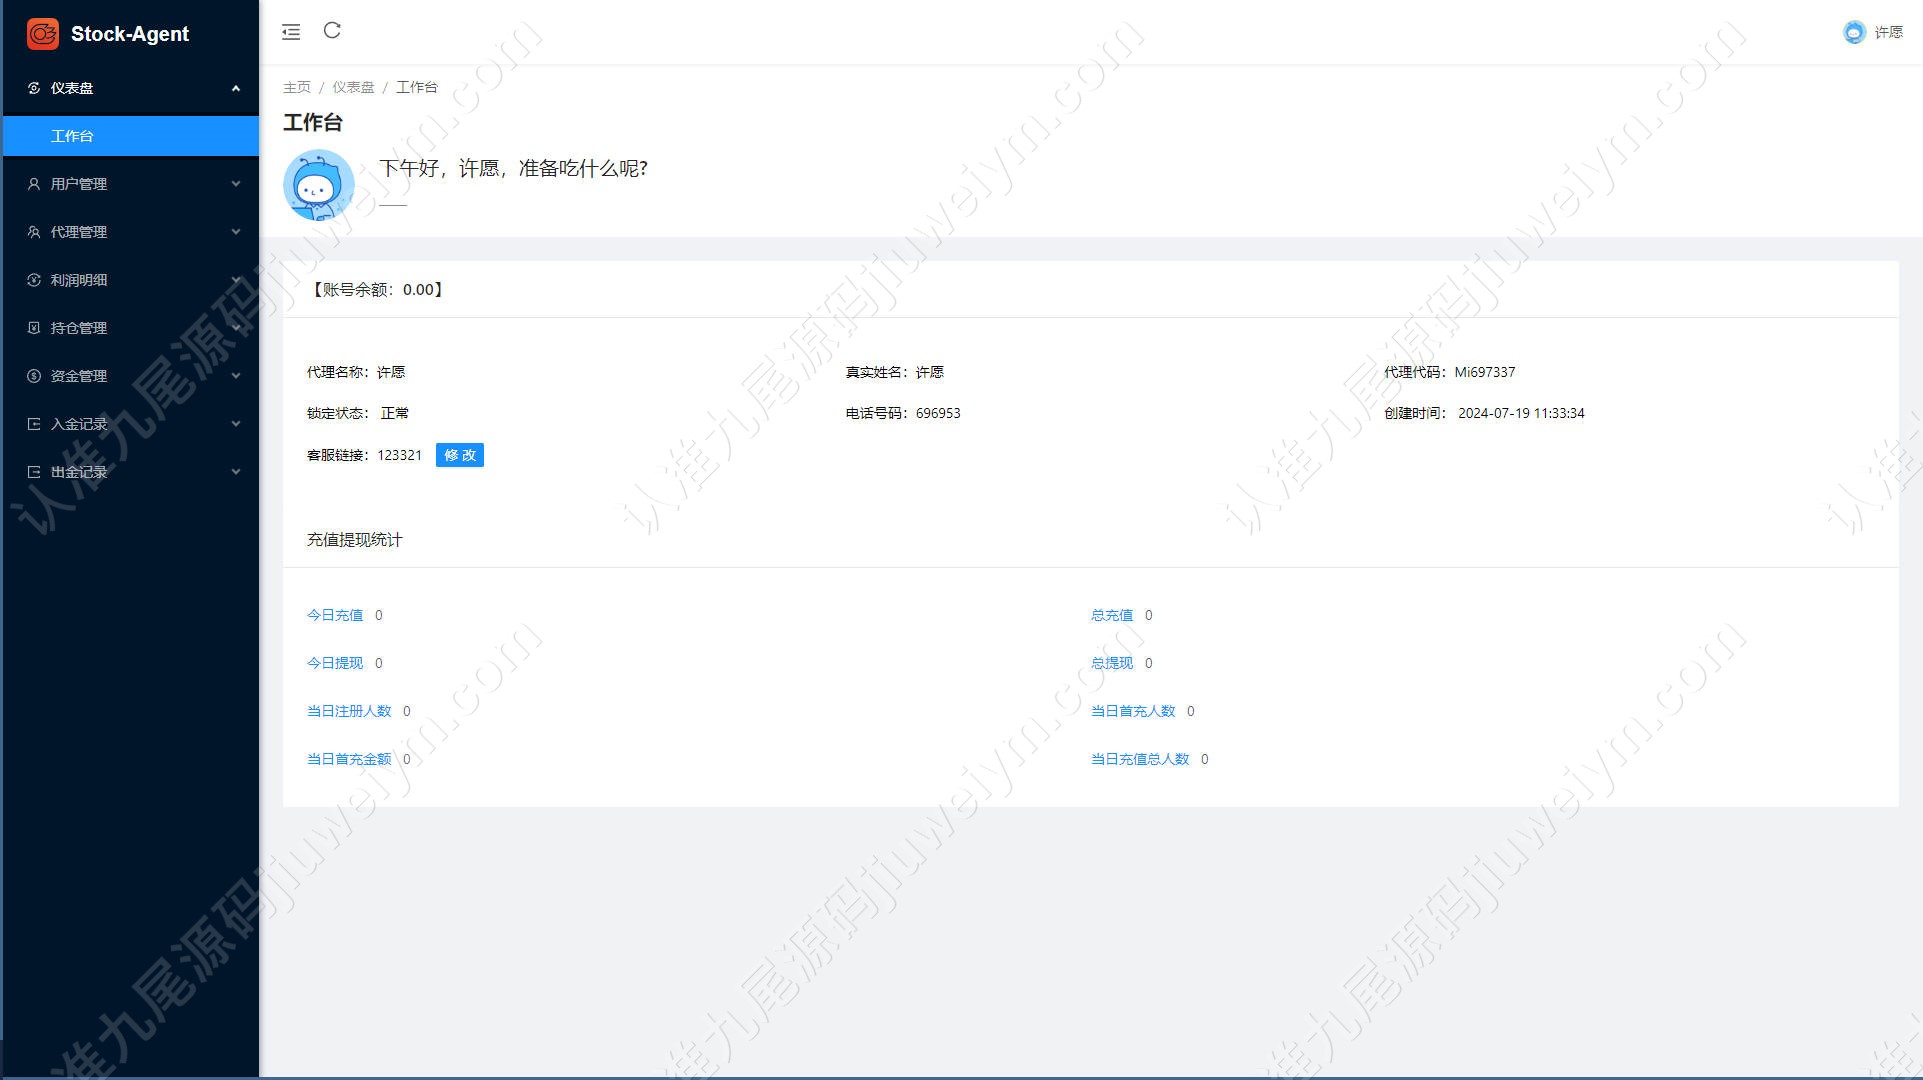The image size is (1923, 1080).
Task: Expand the 用户管理 submenu arrow
Action: [236, 184]
